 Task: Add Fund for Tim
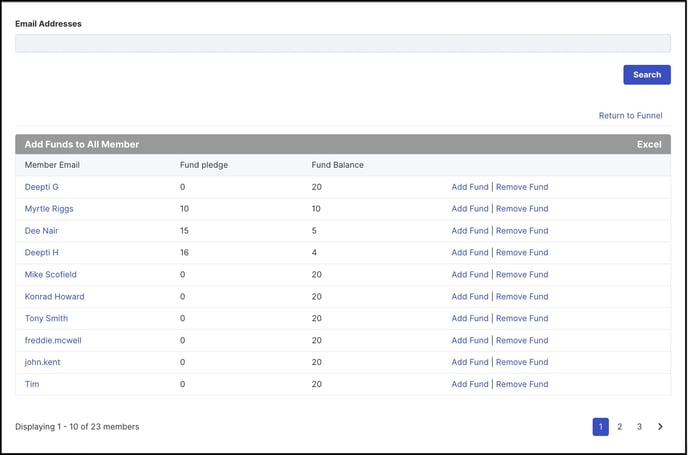pos(469,384)
